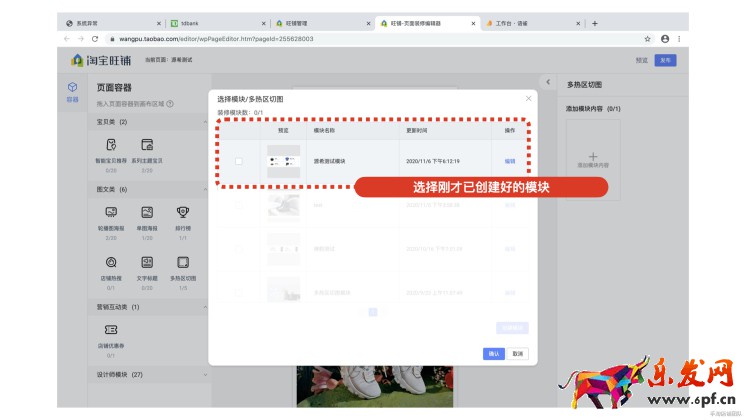Choose the 单图海报 single image icon
The height and width of the screenshot is (420, 746).
[147, 212]
